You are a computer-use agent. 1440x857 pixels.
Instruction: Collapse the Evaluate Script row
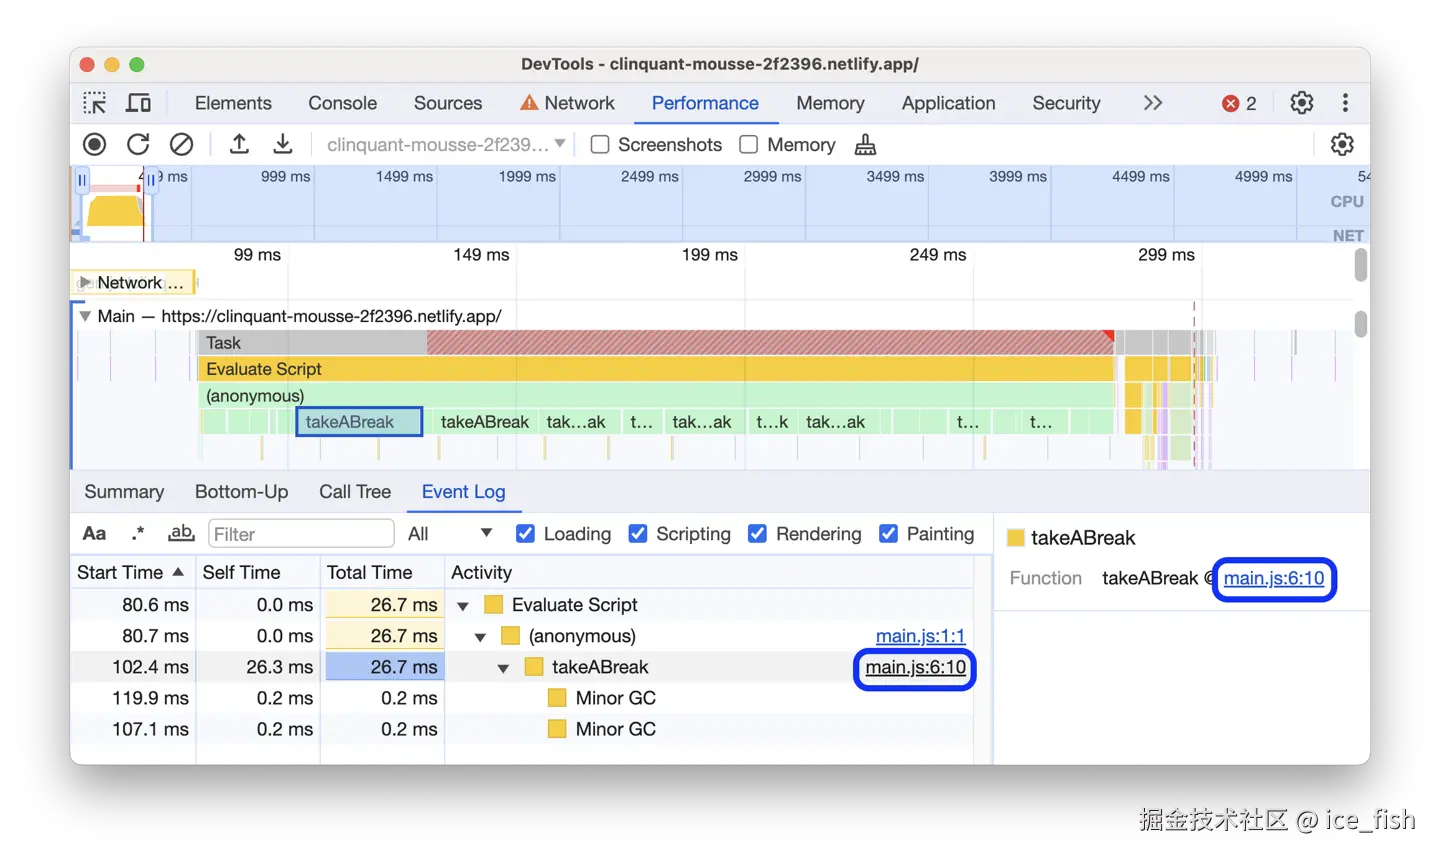(463, 606)
